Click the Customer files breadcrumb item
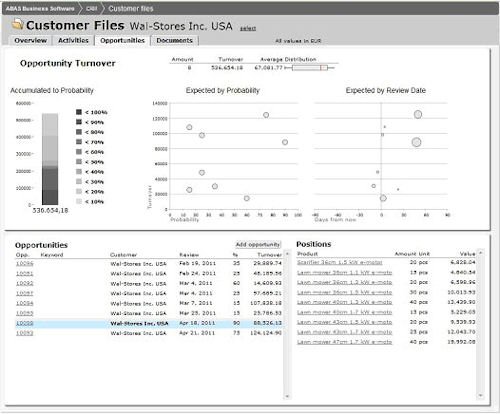The width and height of the screenshot is (500, 414). point(131,8)
